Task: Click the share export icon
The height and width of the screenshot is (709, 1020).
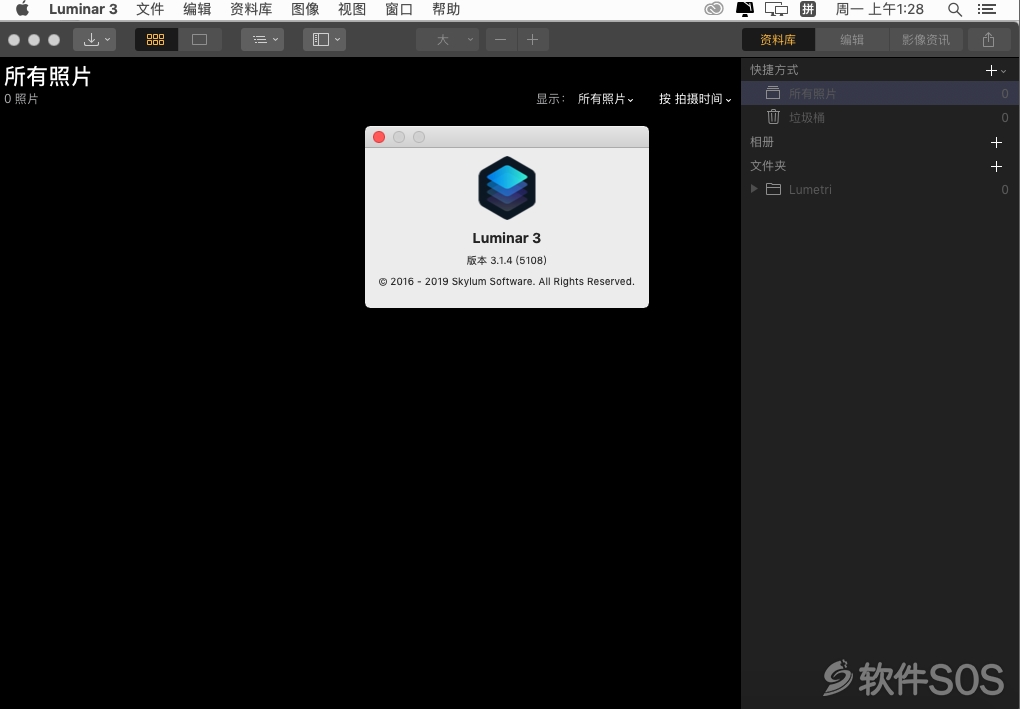Action: pos(988,40)
